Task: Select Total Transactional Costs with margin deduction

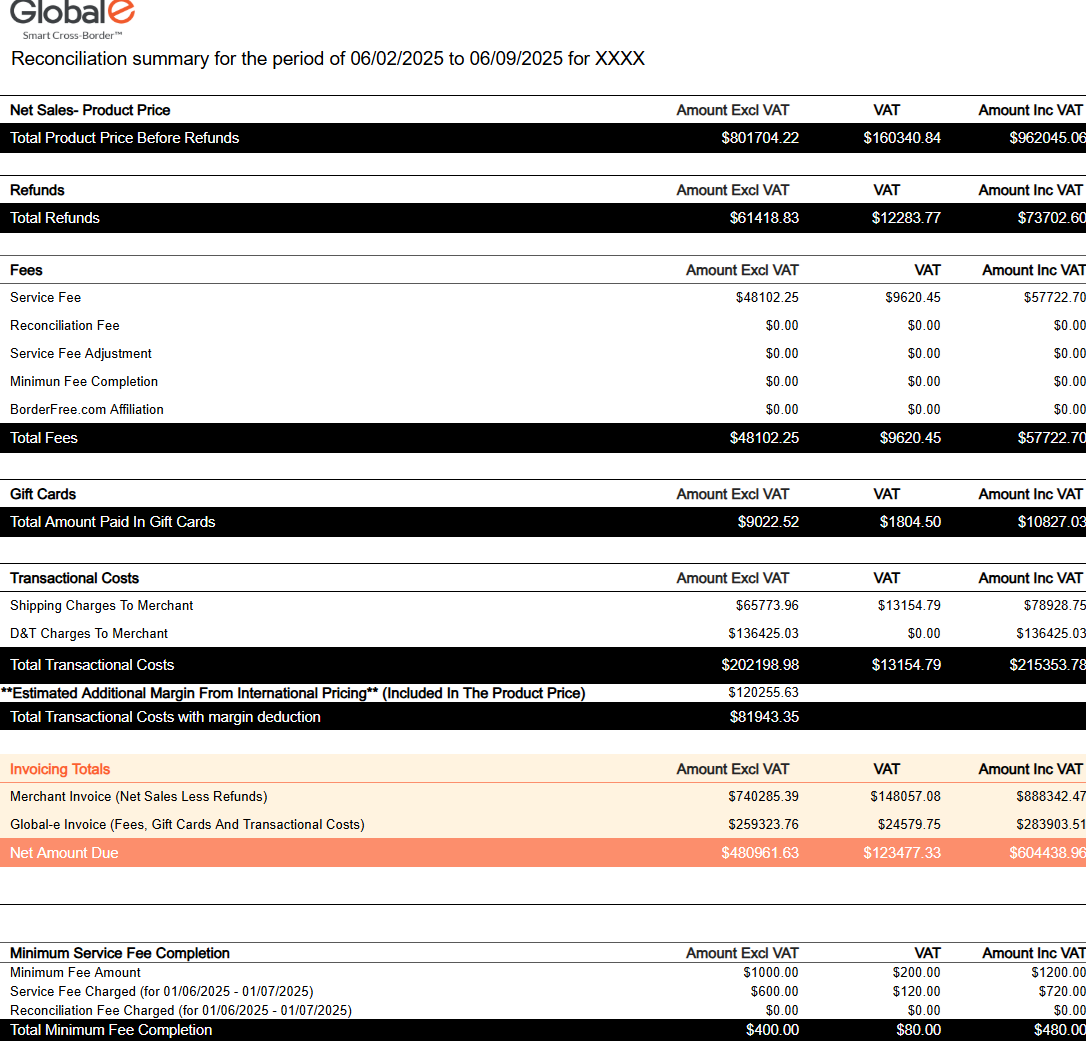Action: (165, 717)
